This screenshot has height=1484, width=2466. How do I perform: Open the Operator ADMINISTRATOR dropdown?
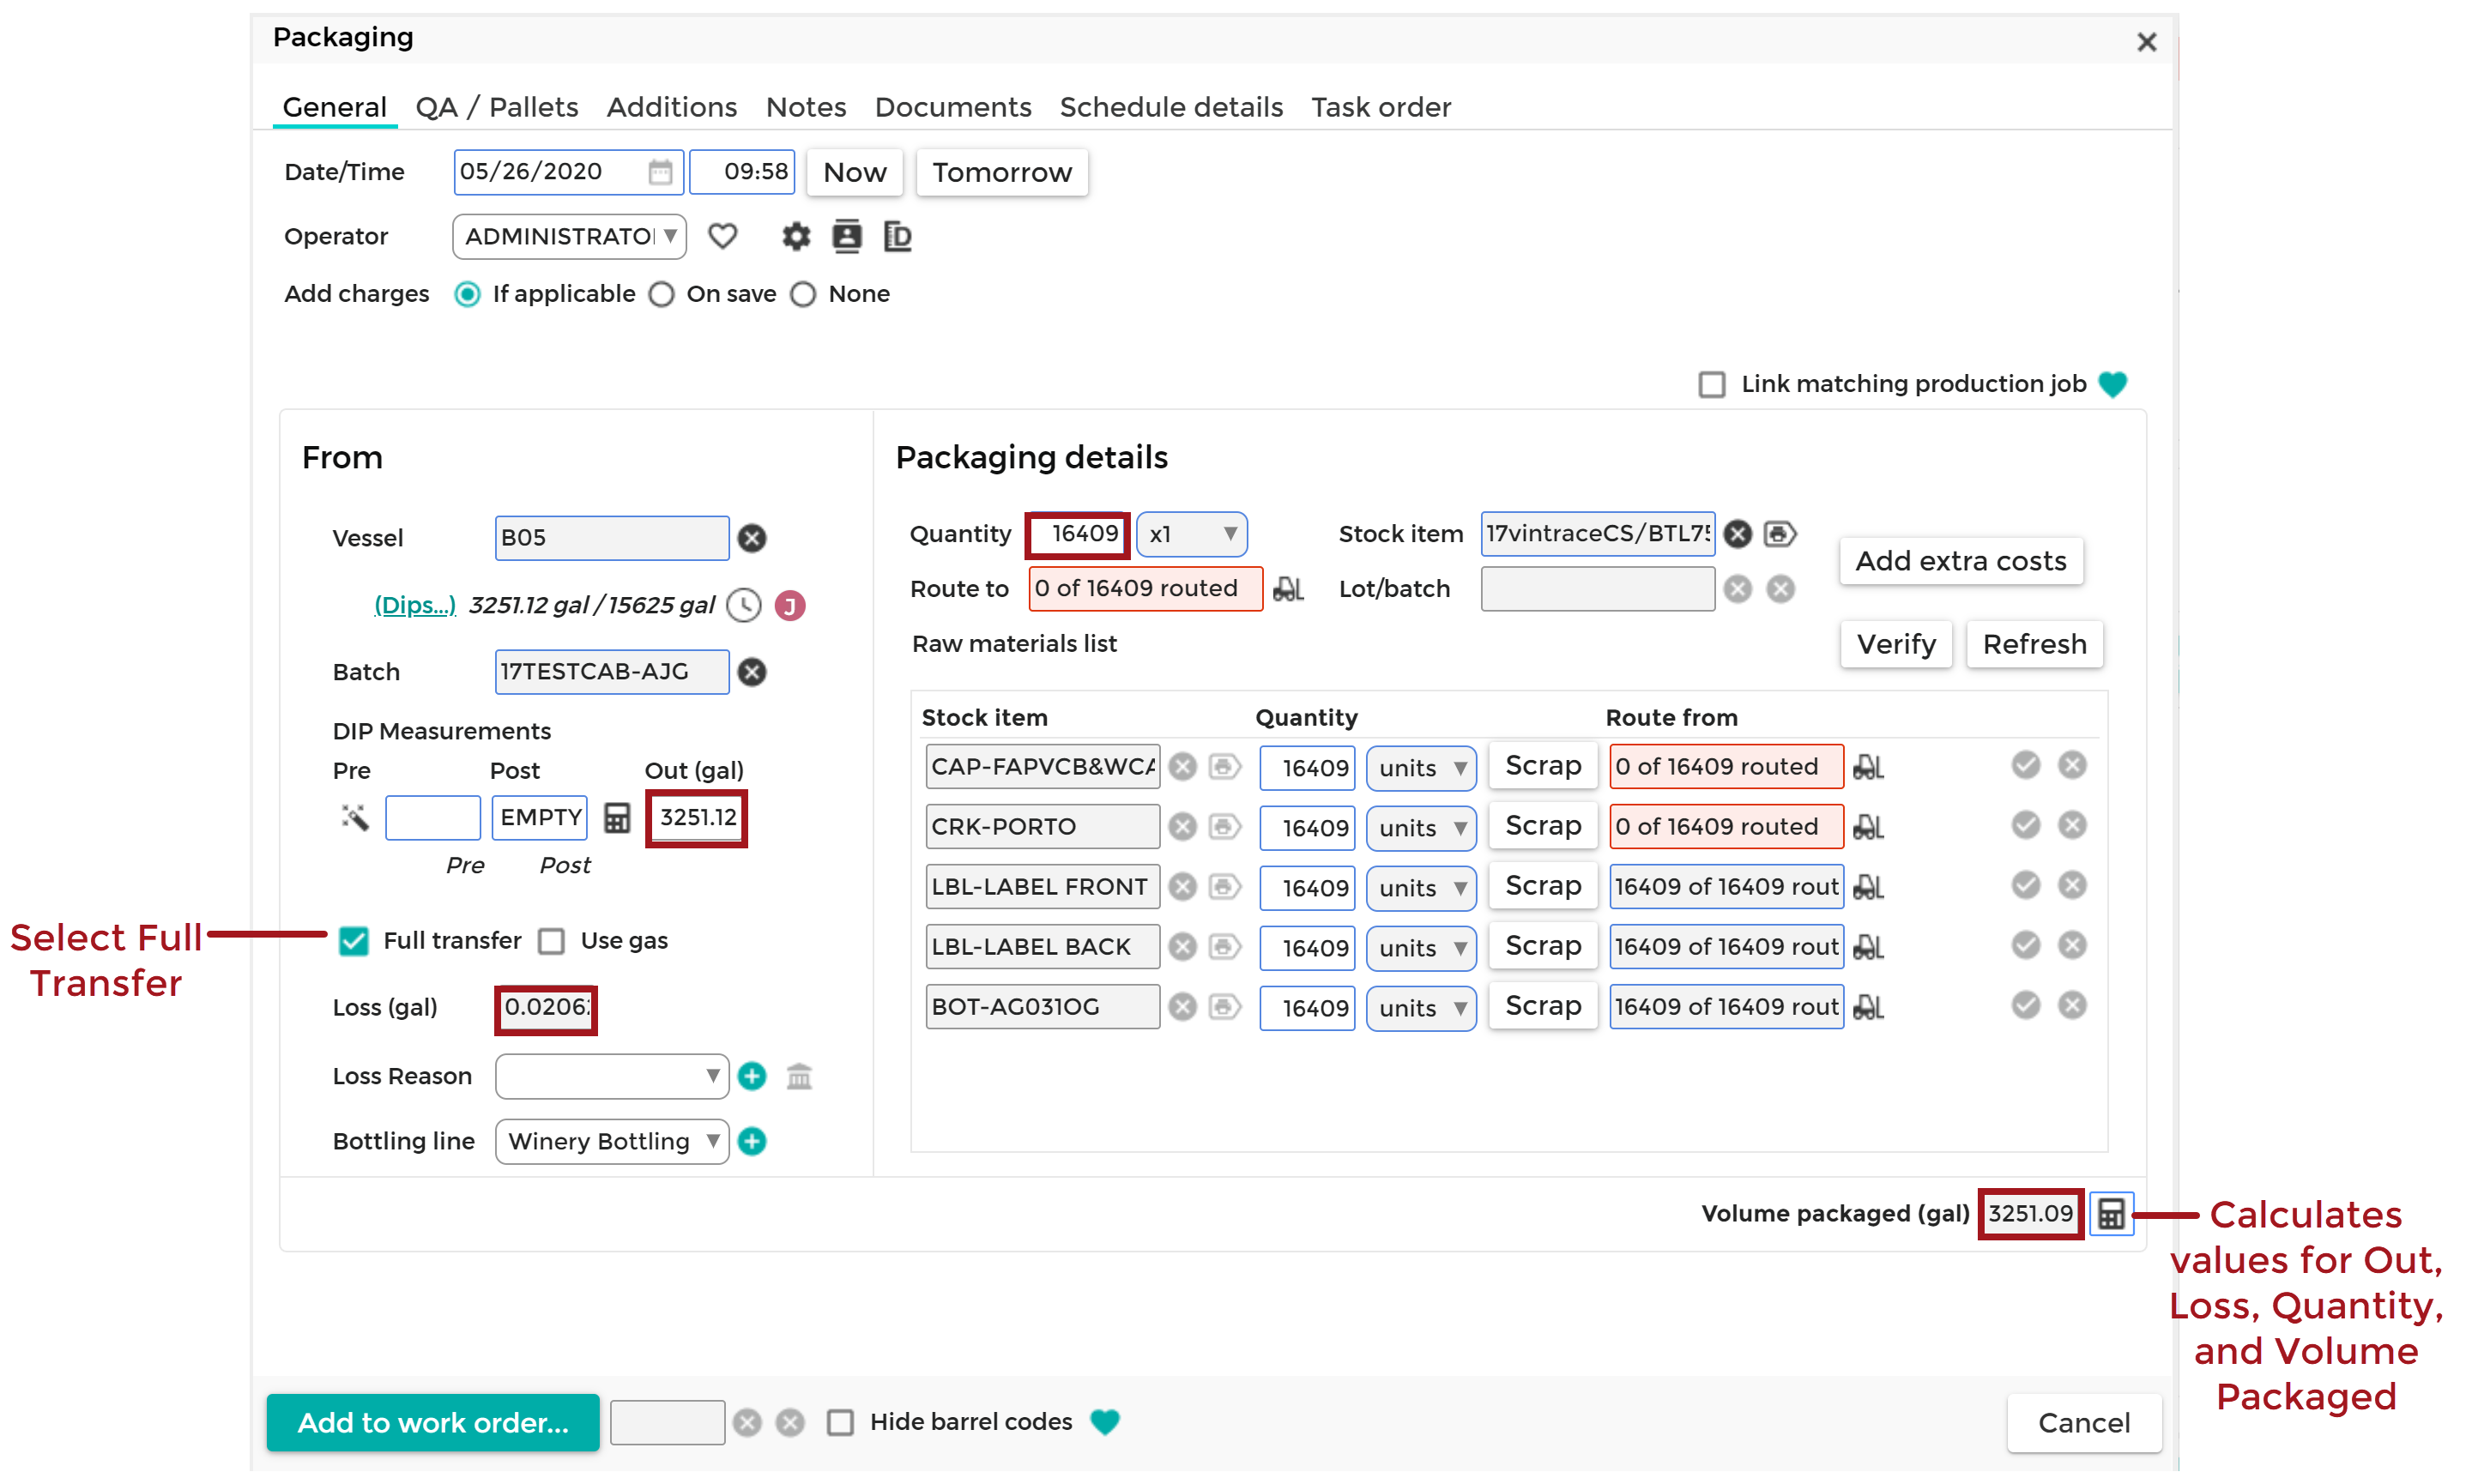[x=569, y=237]
